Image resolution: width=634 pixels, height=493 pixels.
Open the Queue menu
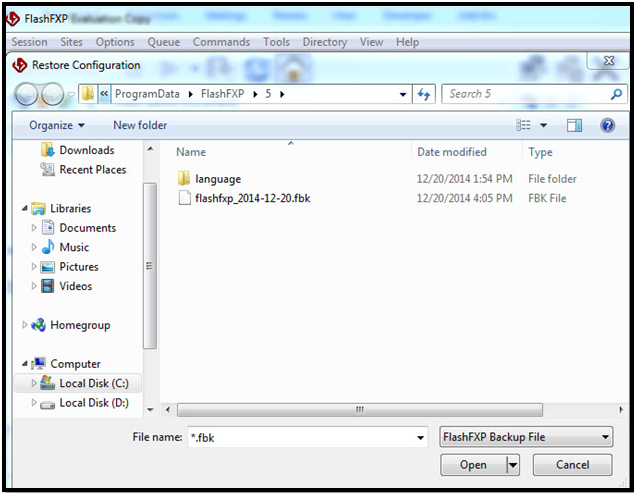[163, 42]
